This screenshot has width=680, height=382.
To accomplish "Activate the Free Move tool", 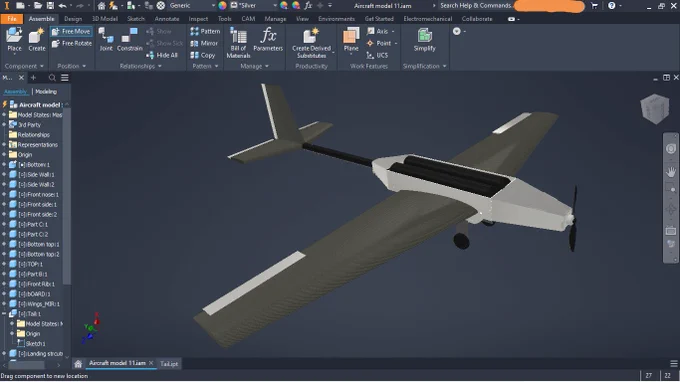I will click(x=71, y=31).
